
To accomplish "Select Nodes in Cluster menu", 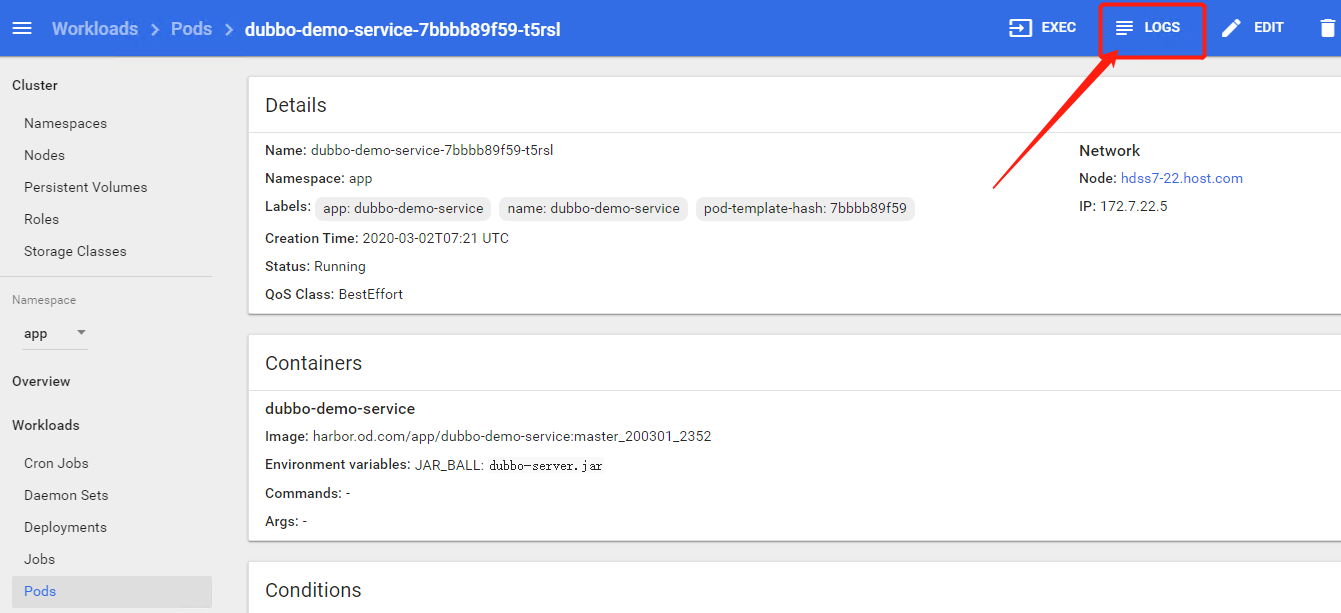I will (44, 155).
